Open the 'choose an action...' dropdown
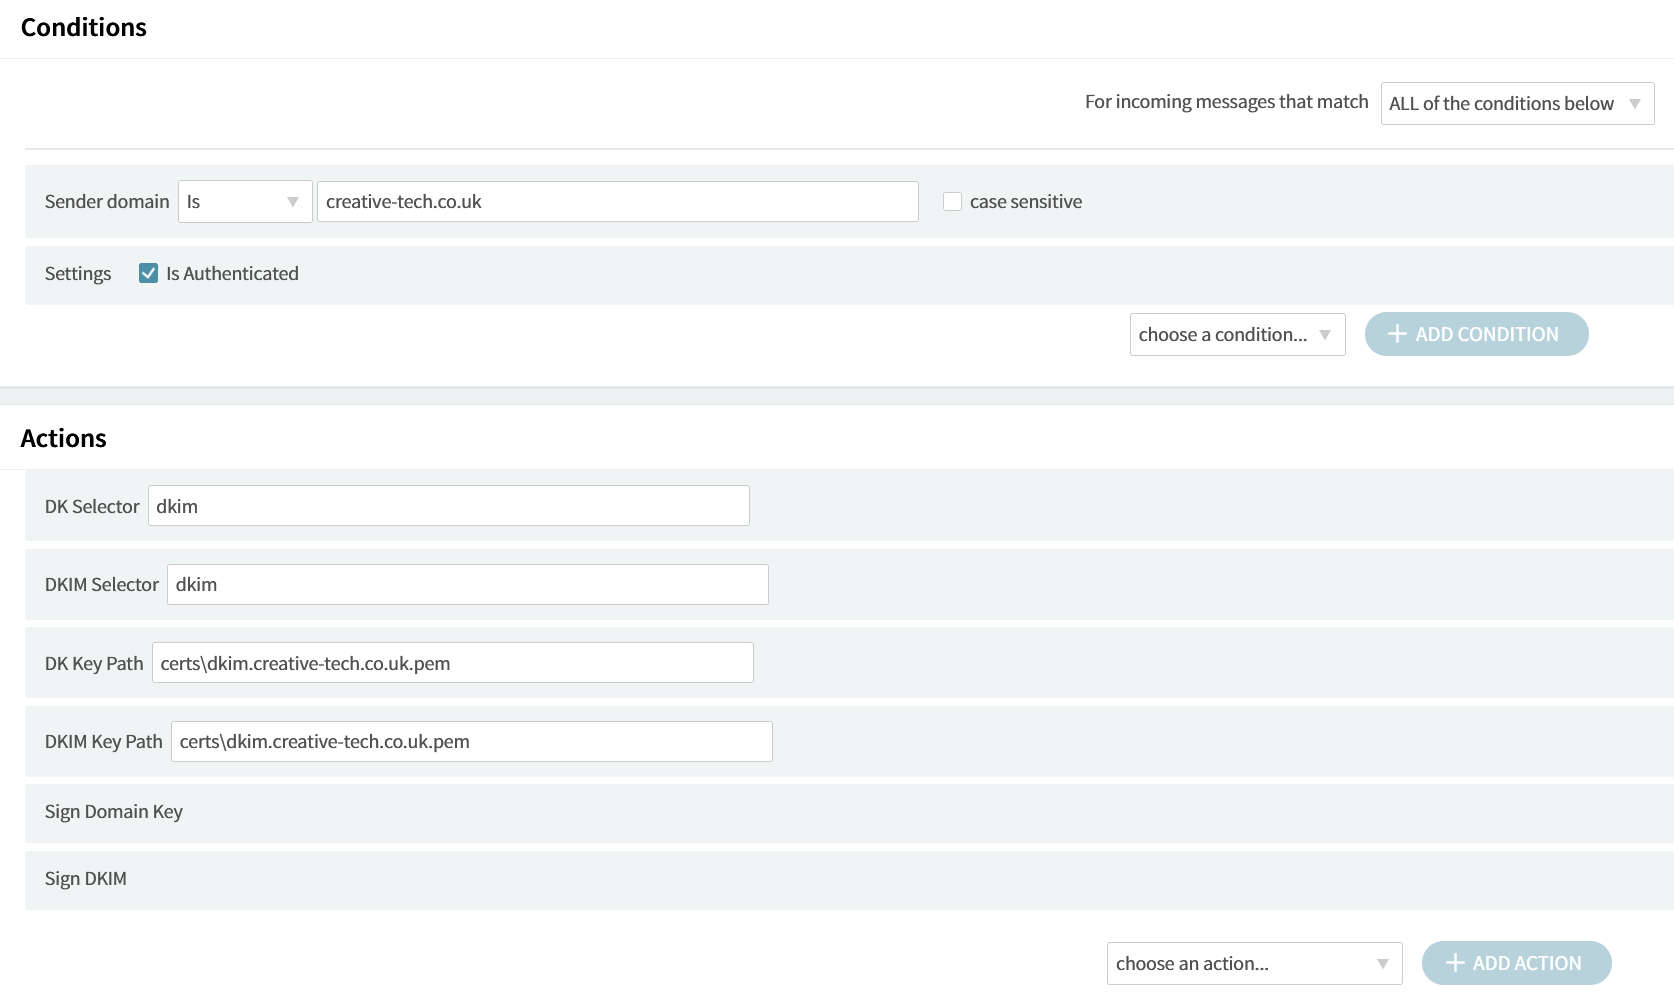This screenshot has width=1674, height=995. click(x=1254, y=963)
